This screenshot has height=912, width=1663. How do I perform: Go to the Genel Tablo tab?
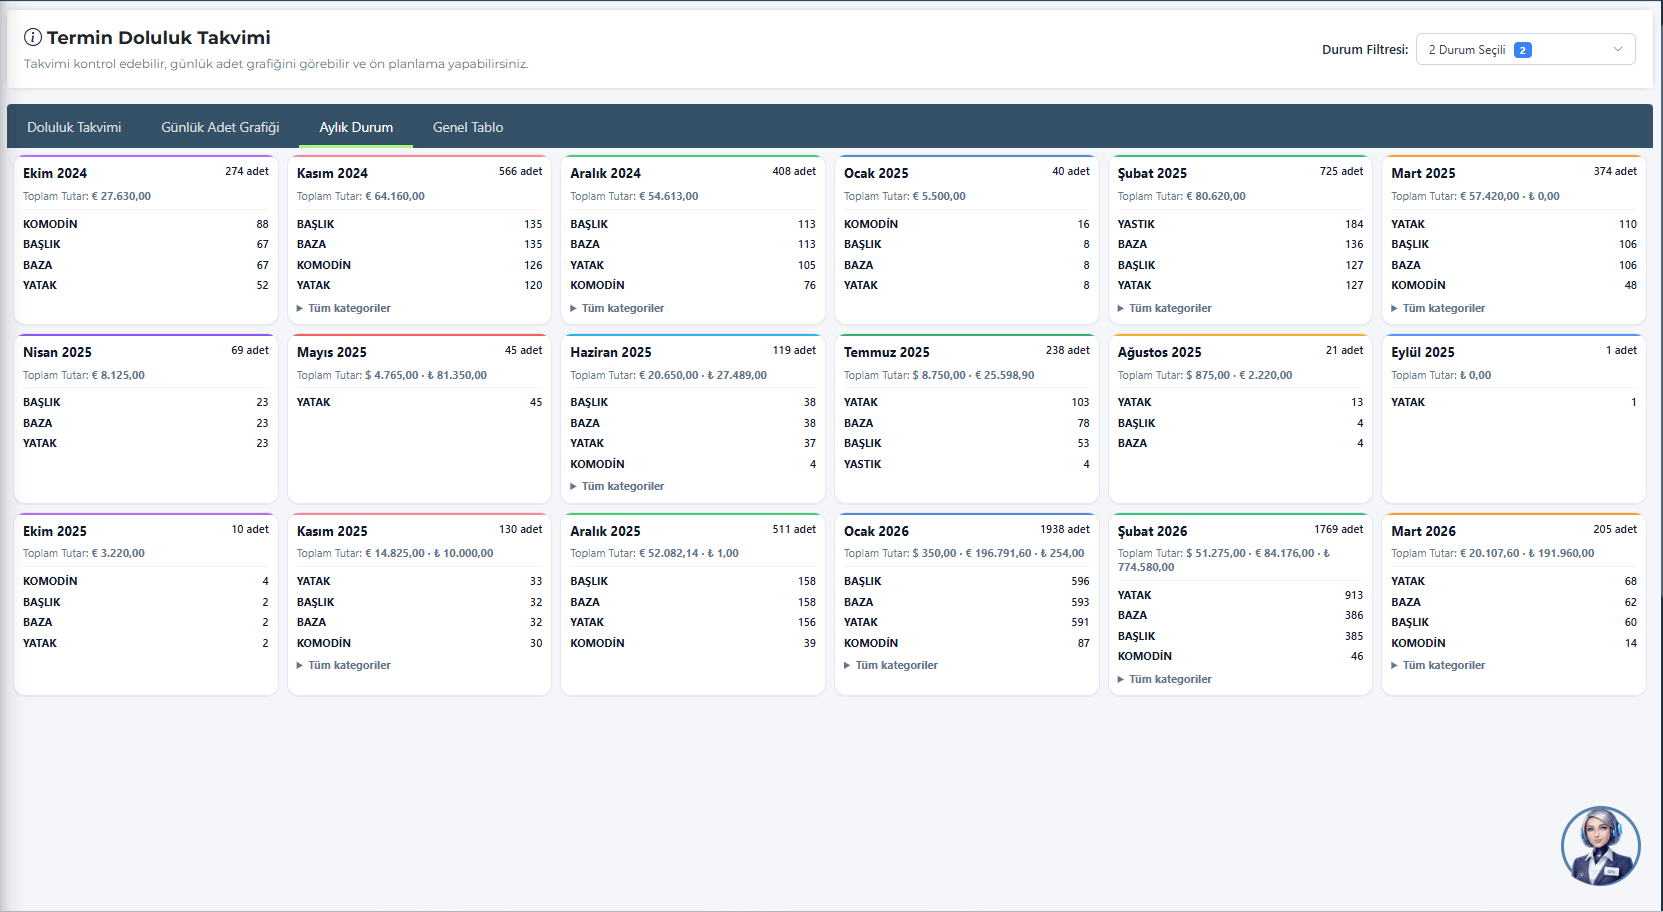(468, 127)
